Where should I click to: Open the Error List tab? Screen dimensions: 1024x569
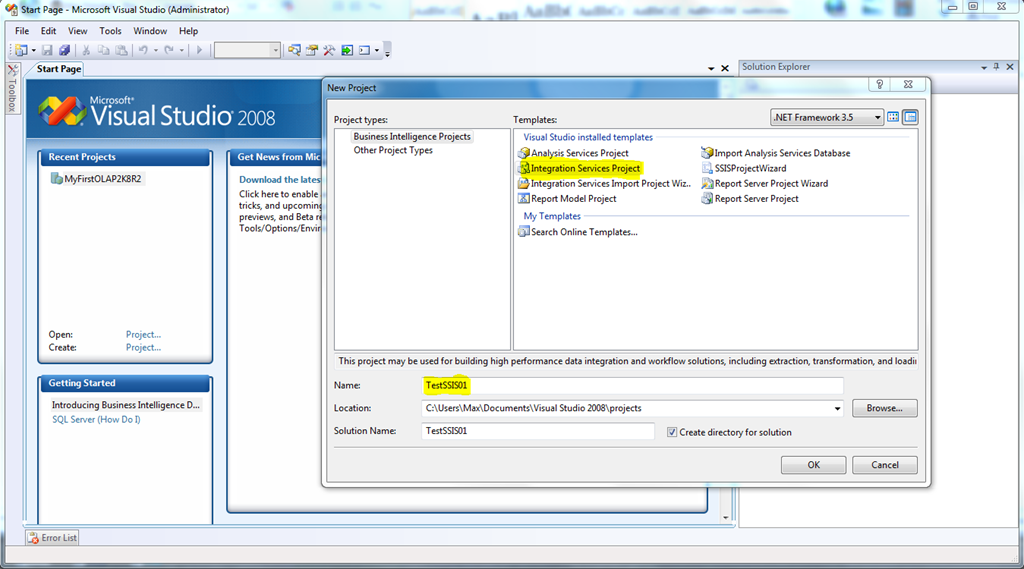52,538
